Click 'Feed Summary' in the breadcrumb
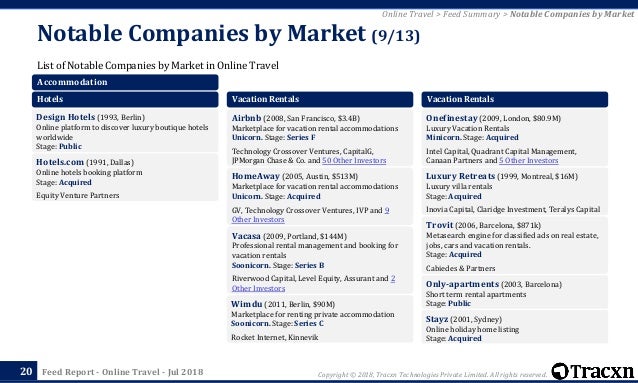Screen dimensions: 638x383 (471, 14)
